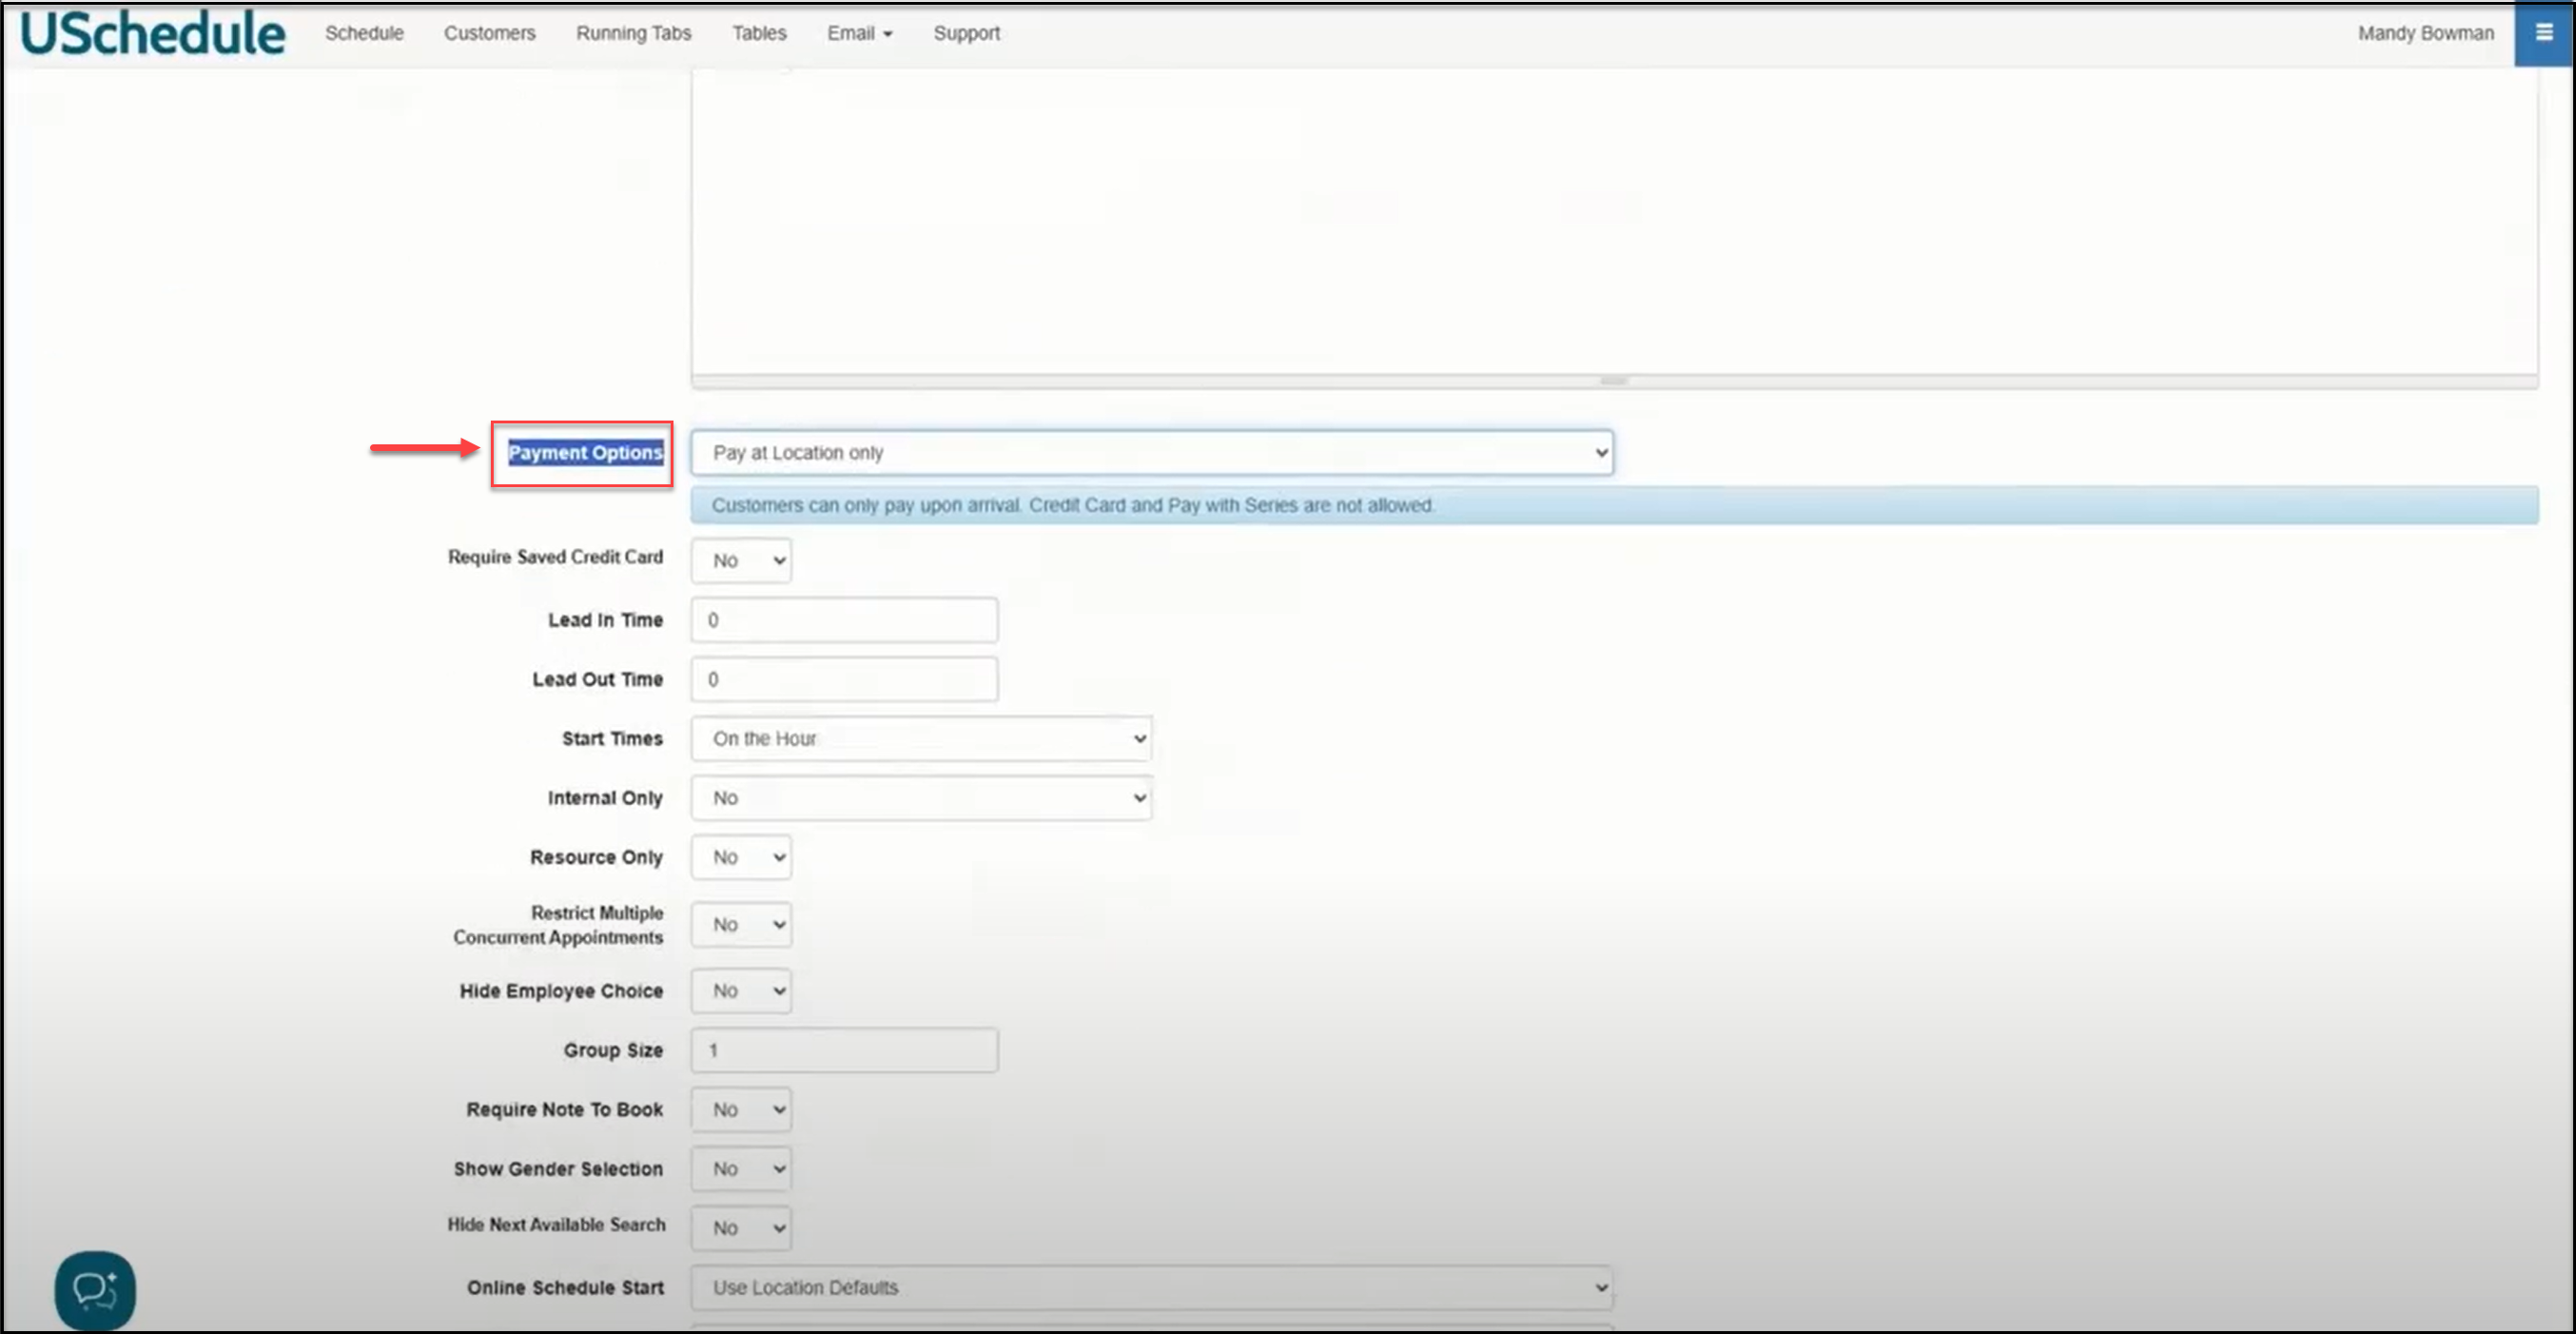Open the Email dropdown menu
The height and width of the screenshot is (1334, 2576).
tap(859, 33)
